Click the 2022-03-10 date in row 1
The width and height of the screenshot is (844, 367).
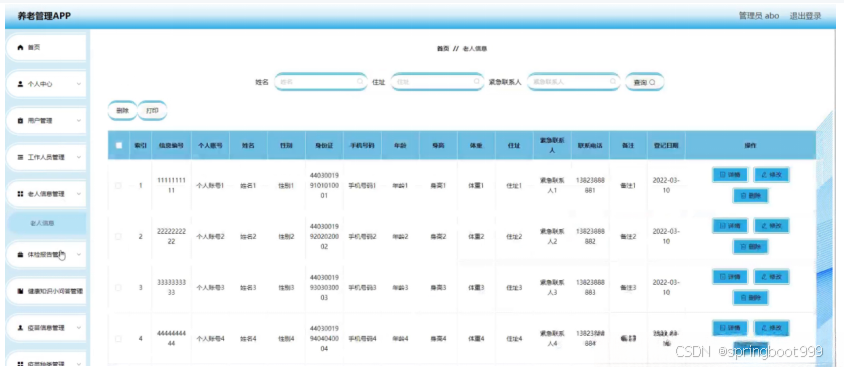(666, 186)
